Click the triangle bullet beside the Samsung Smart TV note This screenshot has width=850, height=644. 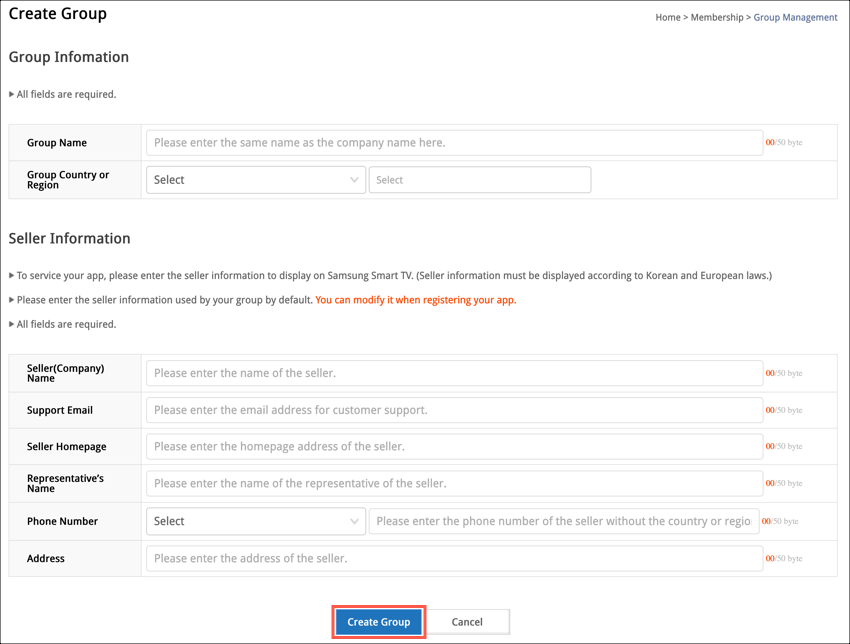pos(12,276)
